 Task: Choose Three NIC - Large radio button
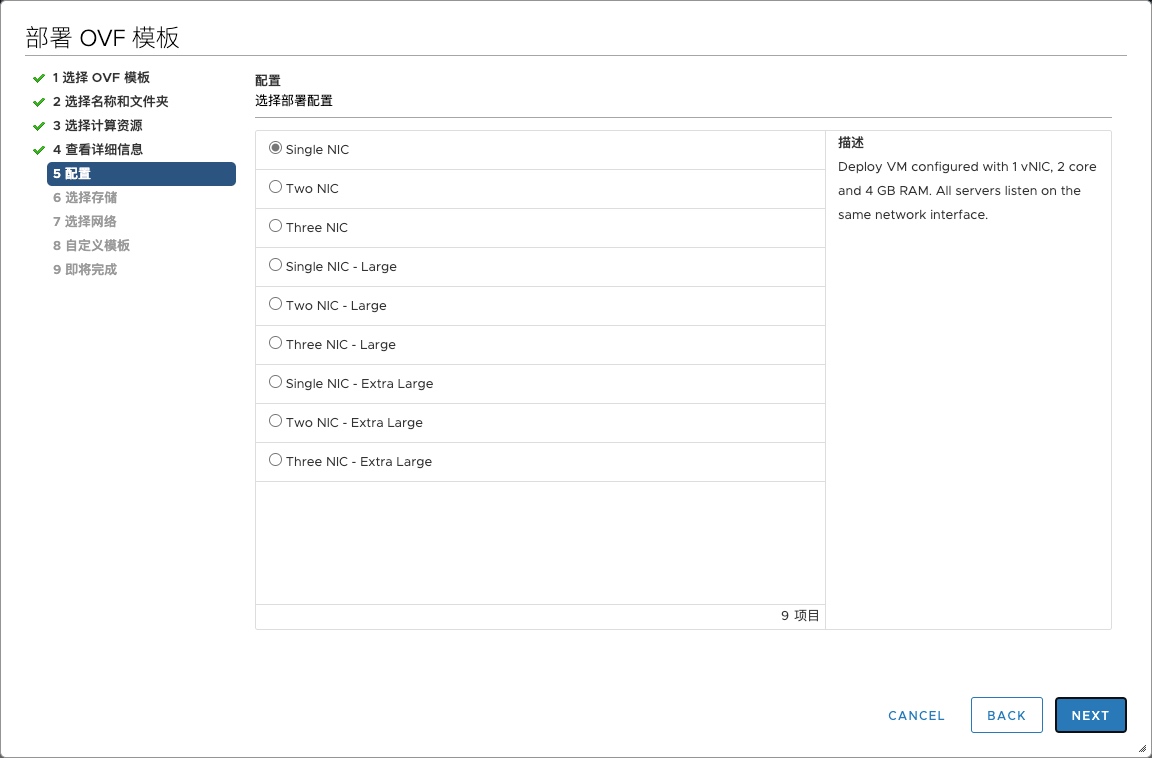click(x=275, y=343)
